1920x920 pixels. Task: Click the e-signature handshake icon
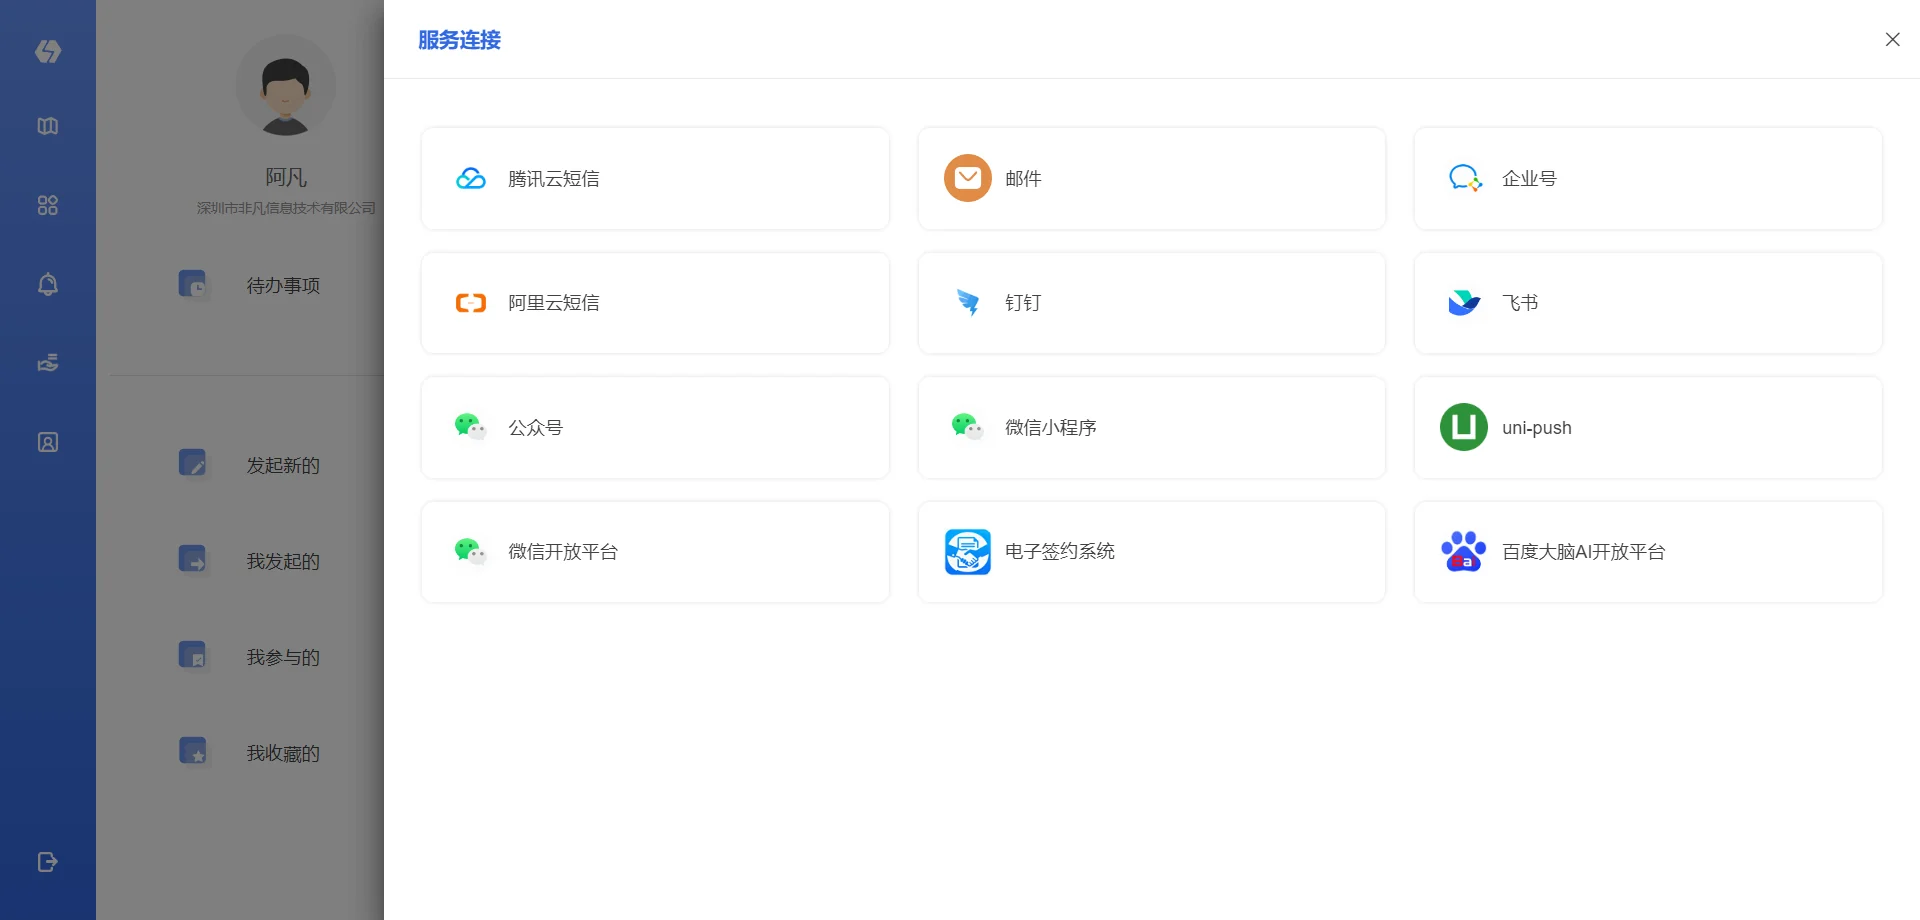(x=967, y=551)
